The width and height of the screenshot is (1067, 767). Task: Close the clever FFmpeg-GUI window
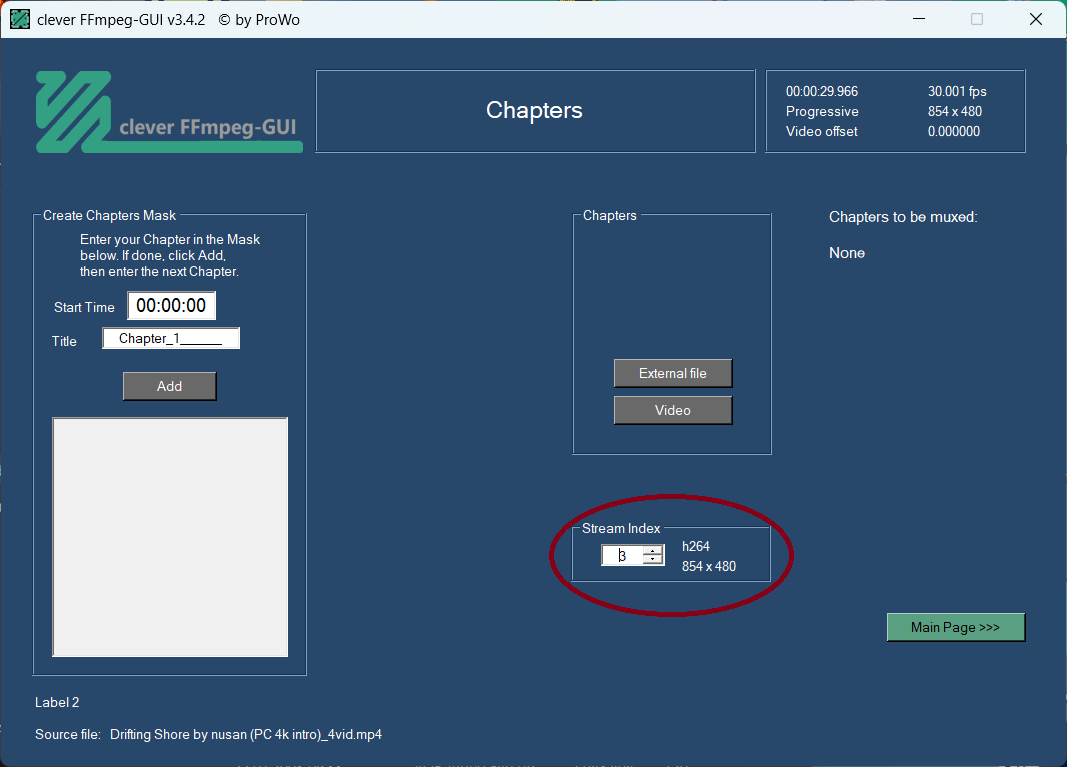tap(1036, 19)
